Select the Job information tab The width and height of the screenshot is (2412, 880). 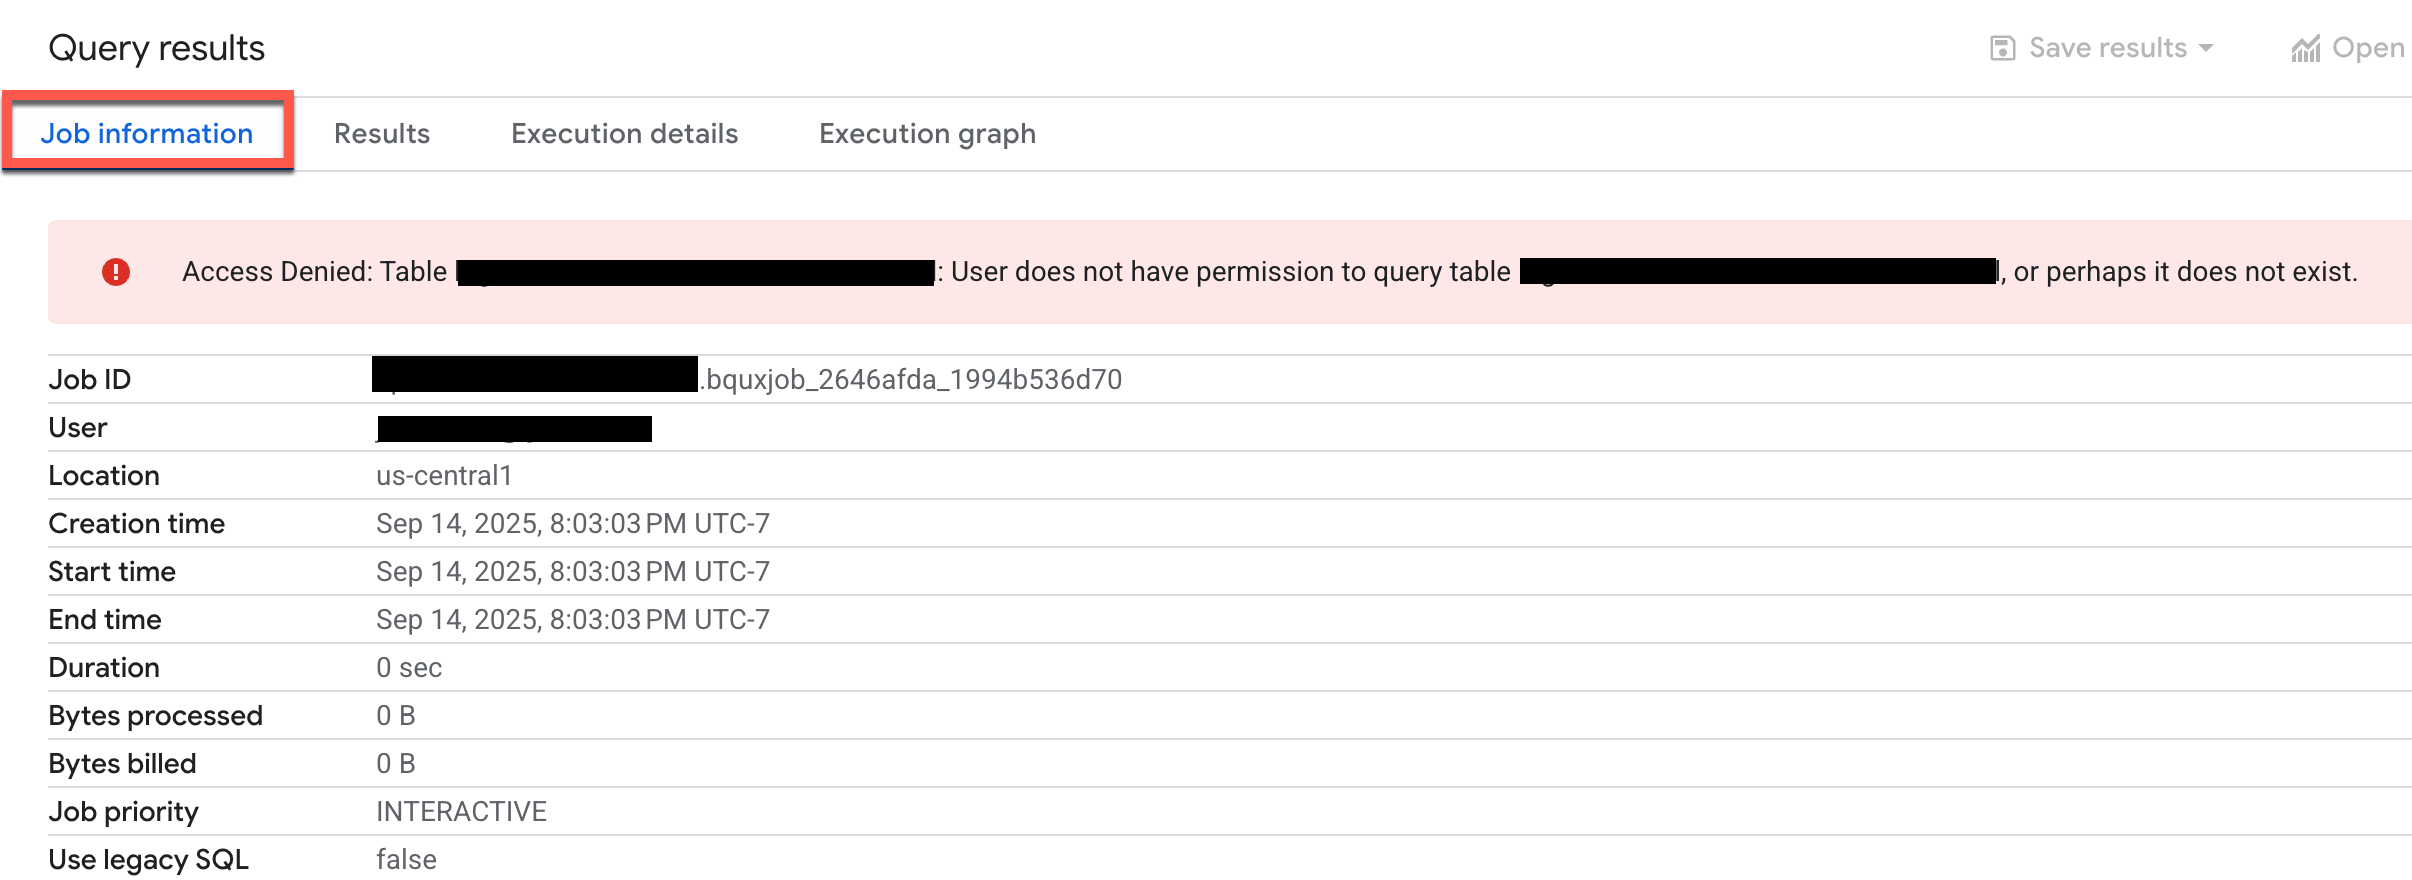click(x=147, y=133)
